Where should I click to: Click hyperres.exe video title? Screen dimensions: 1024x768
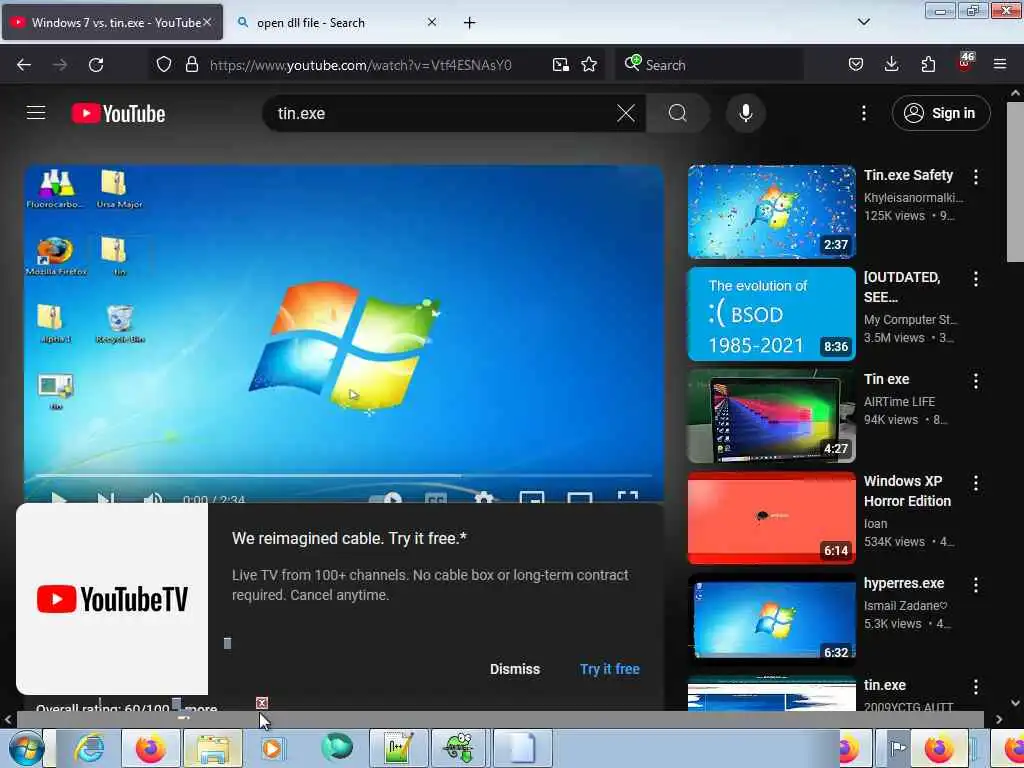point(904,583)
